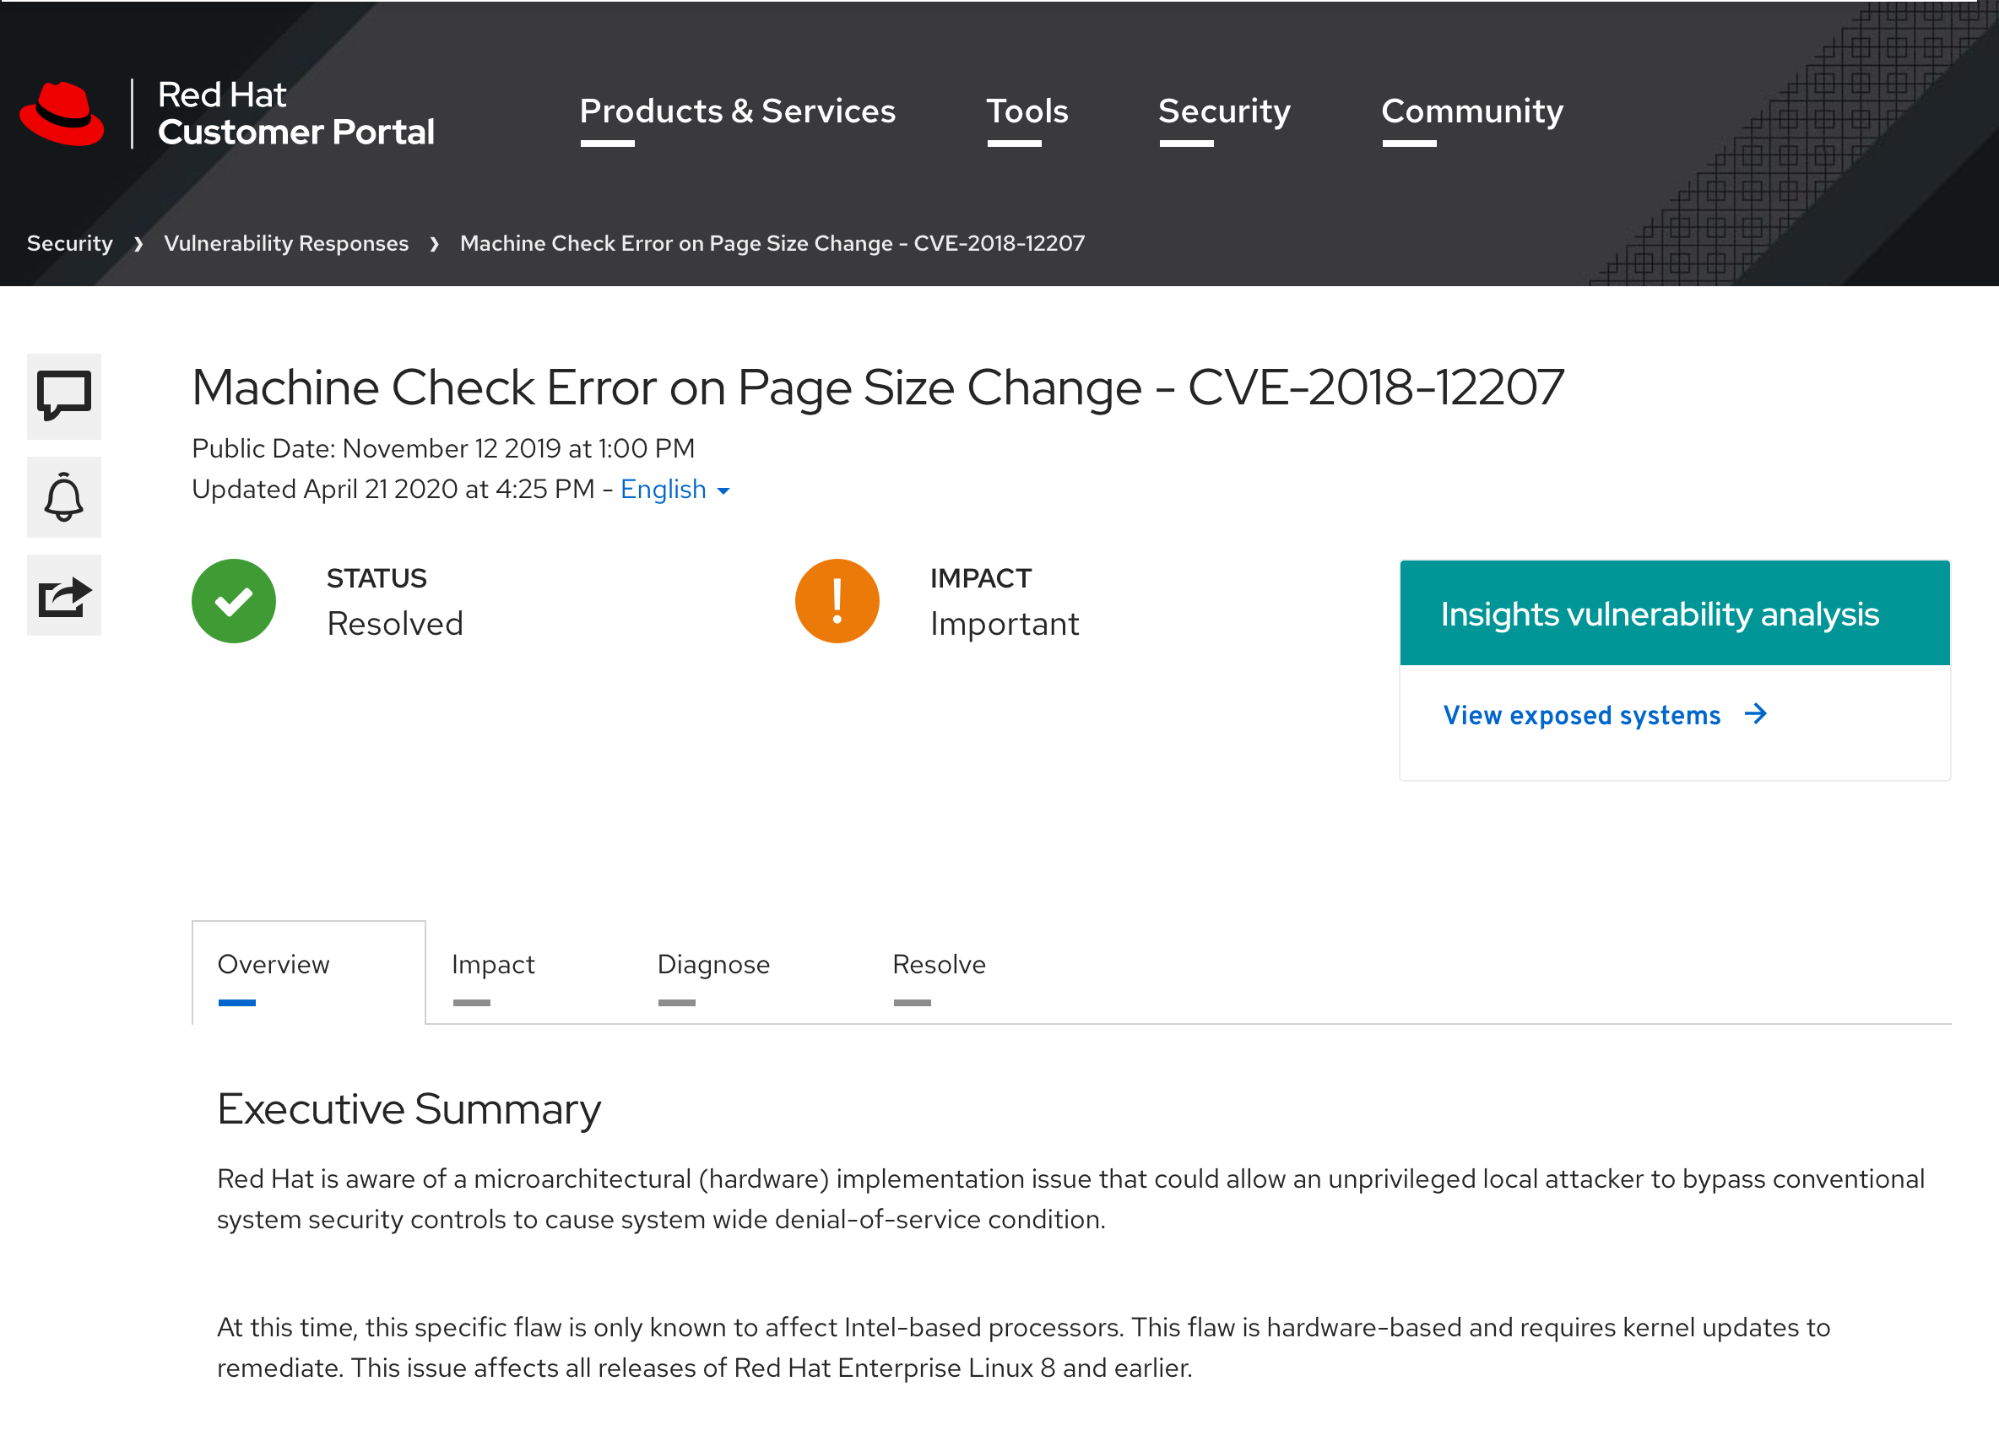The width and height of the screenshot is (1999, 1452).
Task: Click the green Resolved status checkmark
Action: tap(234, 601)
